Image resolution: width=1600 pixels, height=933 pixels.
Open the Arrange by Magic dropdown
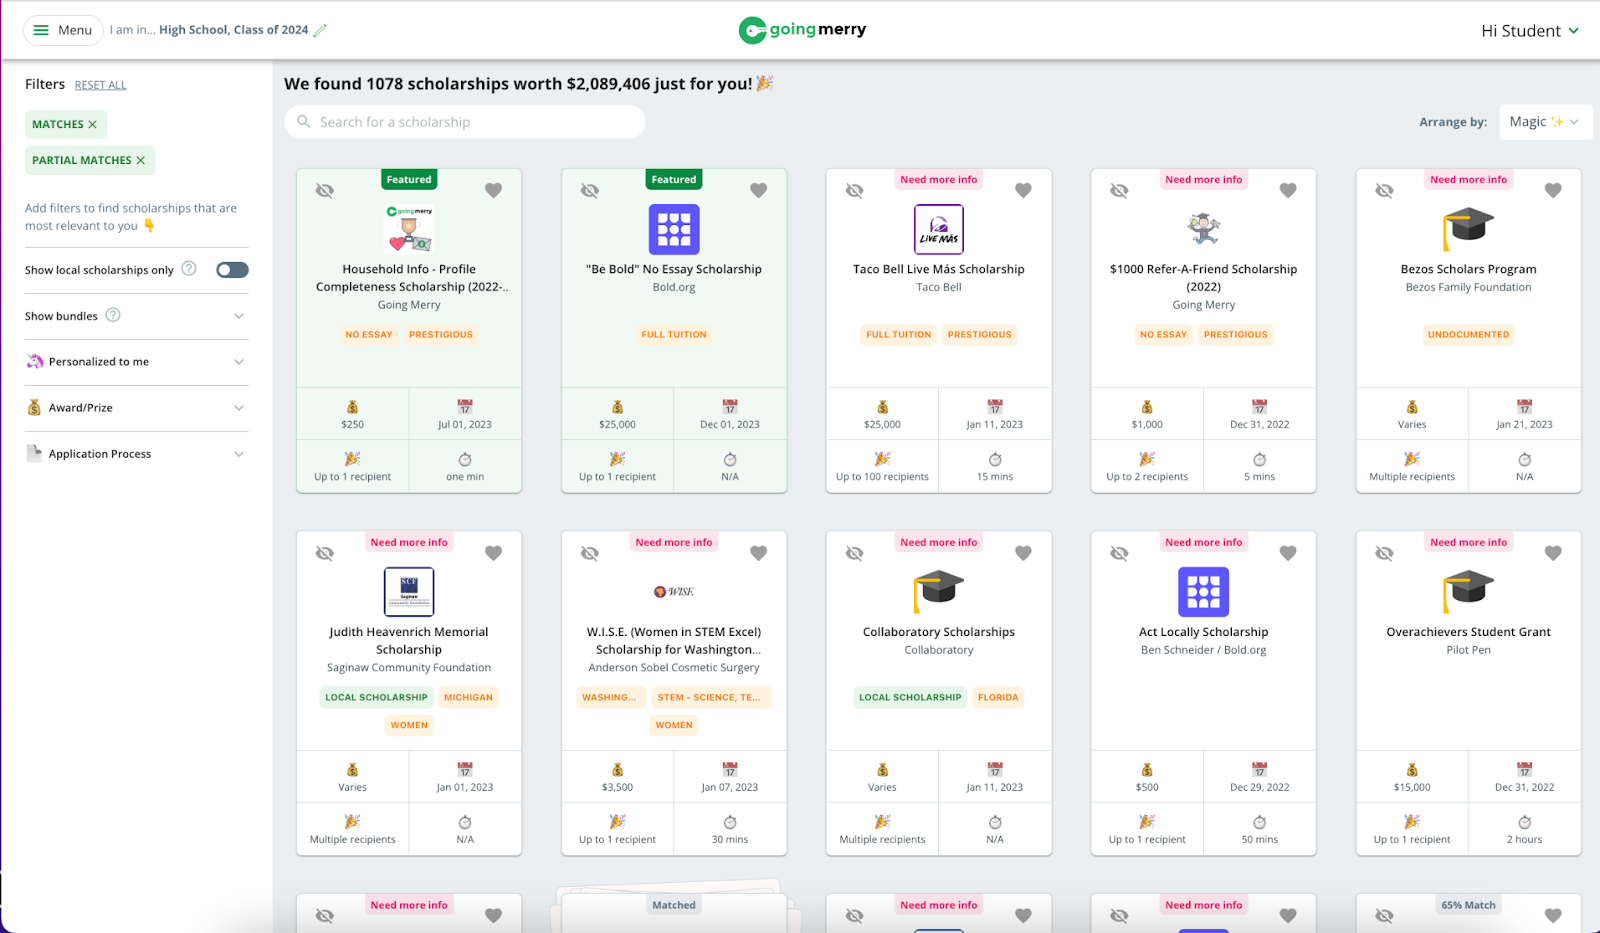click(1545, 122)
